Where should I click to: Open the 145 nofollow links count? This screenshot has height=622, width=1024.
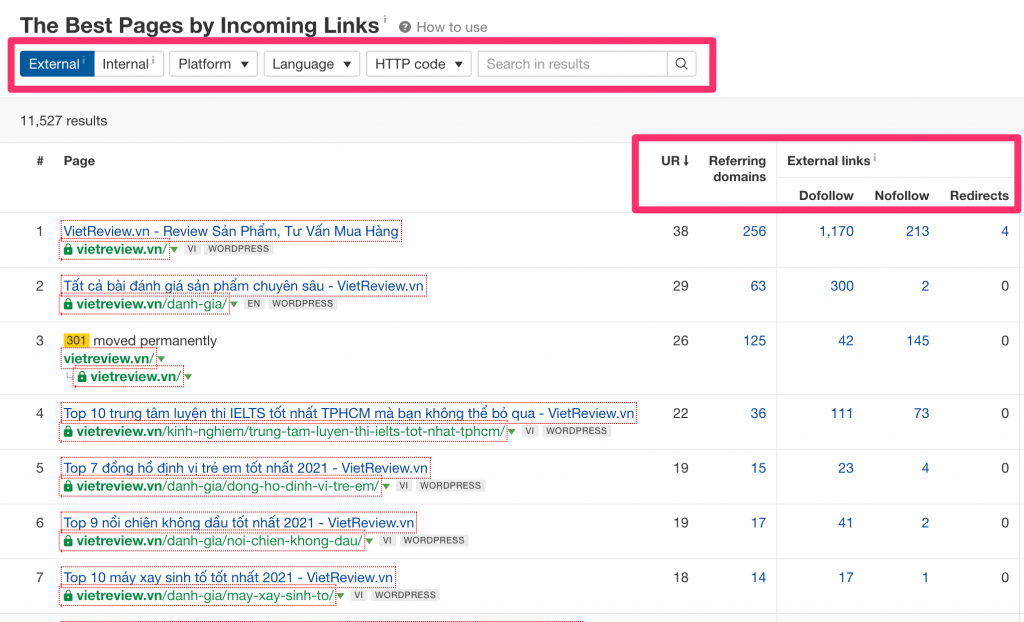point(918,341)
